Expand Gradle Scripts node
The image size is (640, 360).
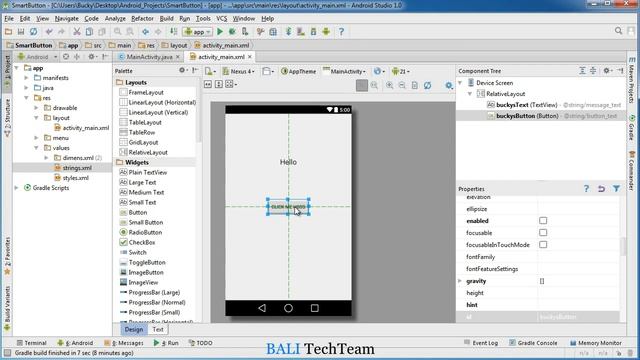pos(17,188)
